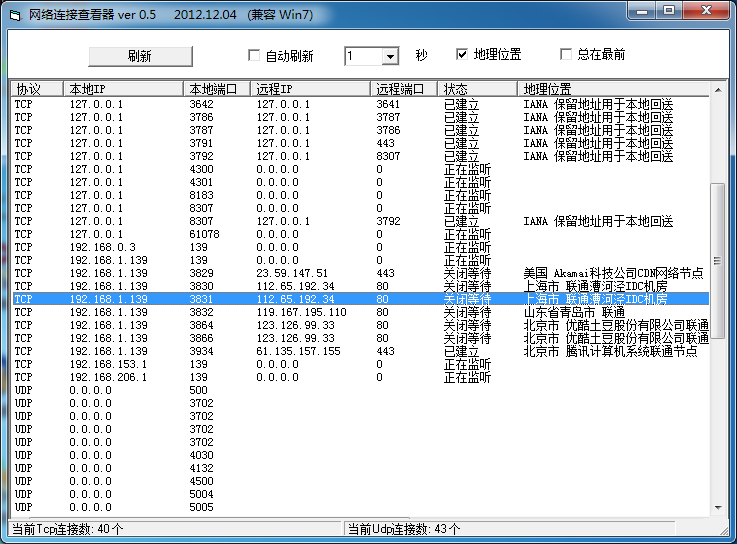
Task: Select the row with local port 8183
Action: pos(361,195)
